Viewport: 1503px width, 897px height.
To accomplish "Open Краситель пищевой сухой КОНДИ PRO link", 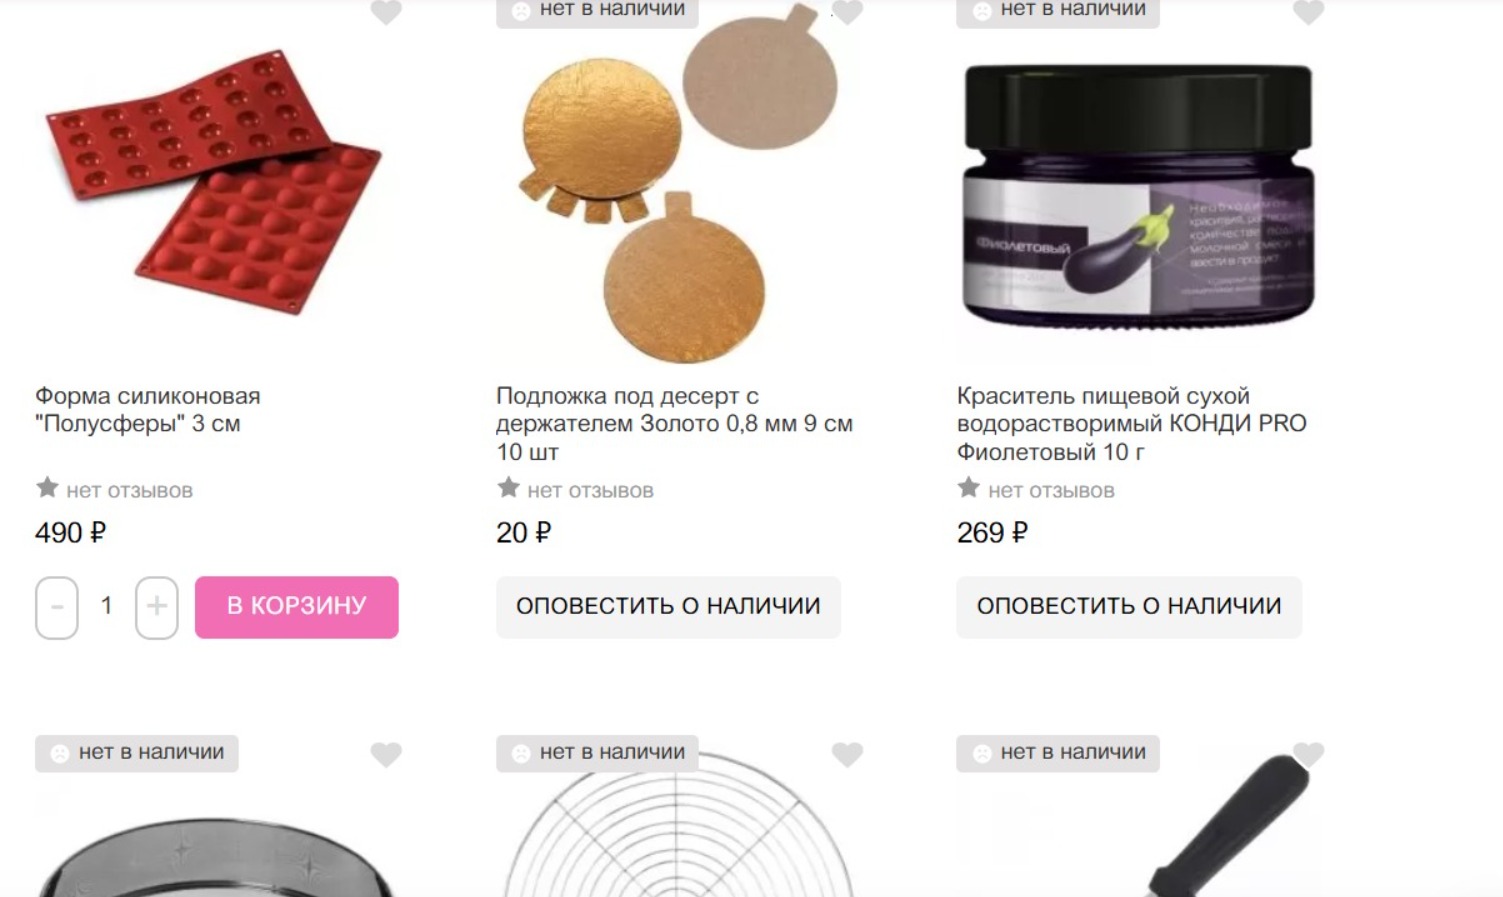I will coord(1131,424).
